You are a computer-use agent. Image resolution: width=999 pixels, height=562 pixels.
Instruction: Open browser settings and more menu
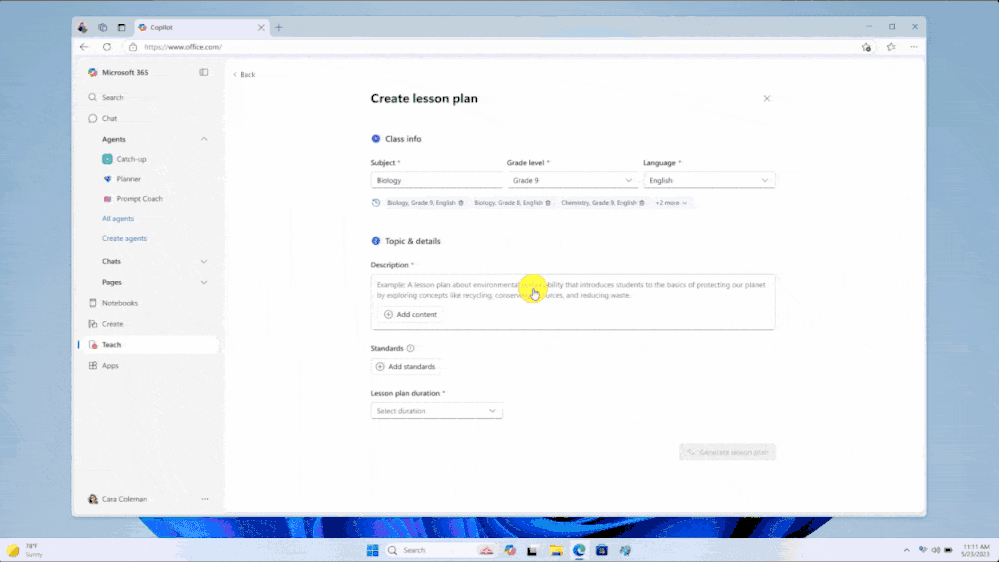tap(914, 47)
